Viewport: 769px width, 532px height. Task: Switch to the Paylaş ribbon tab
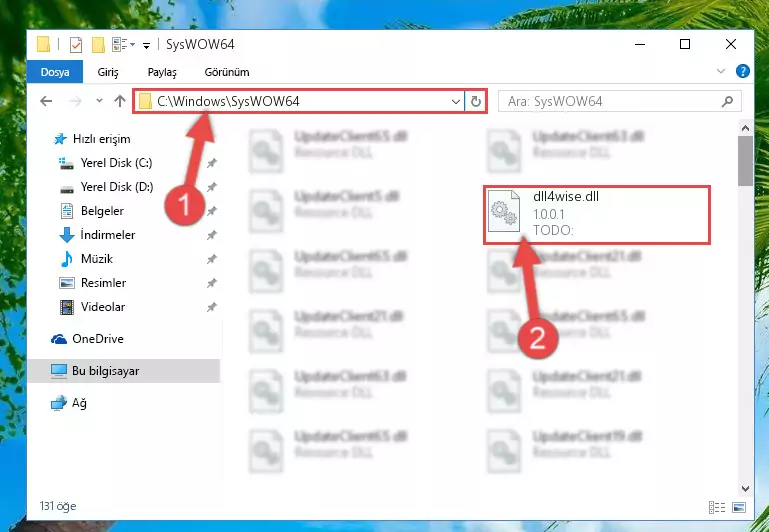pyautogui.click(x=162, y=72)
